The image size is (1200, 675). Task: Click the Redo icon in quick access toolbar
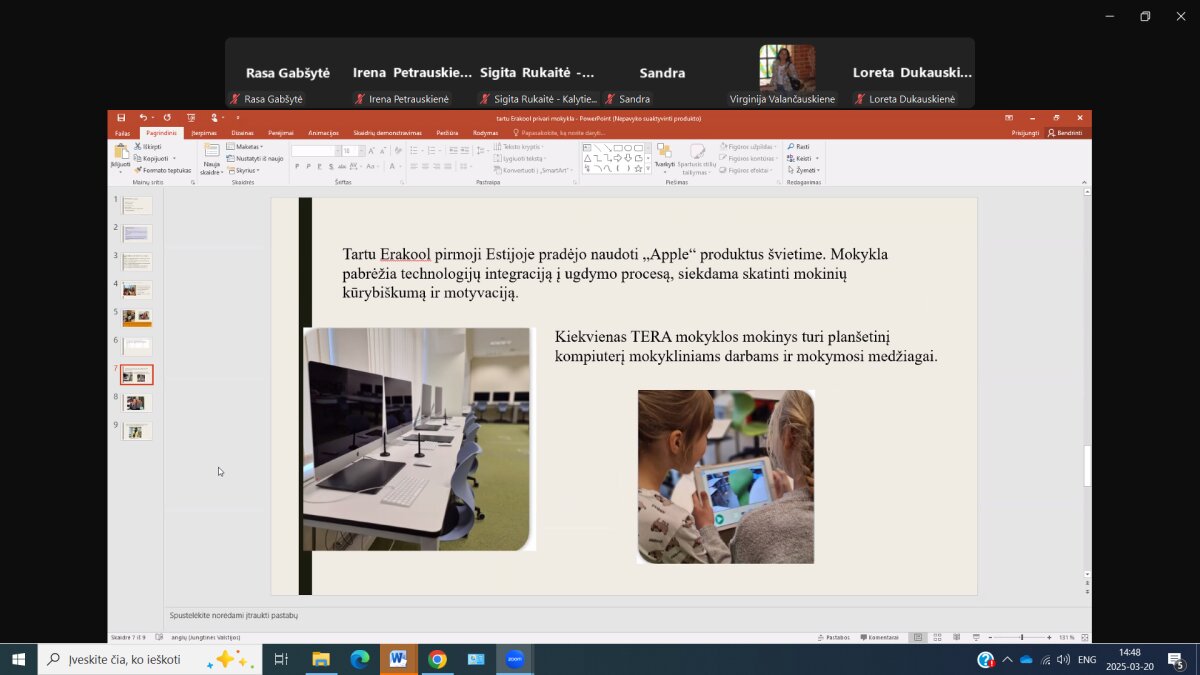(167, 118)
